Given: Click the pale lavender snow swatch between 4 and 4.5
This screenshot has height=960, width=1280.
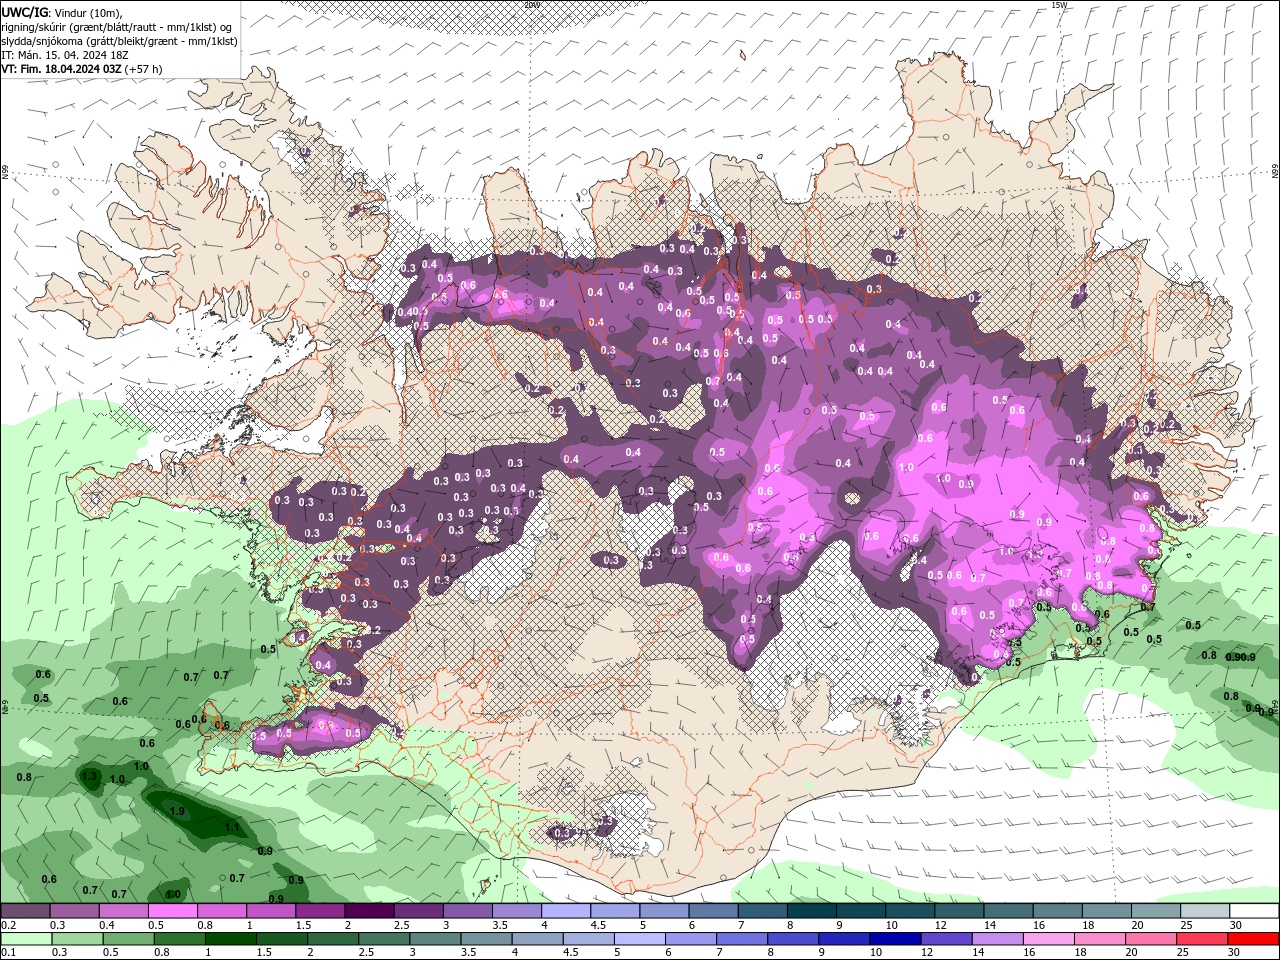Looking at the screenshot, I should point(566,911).
